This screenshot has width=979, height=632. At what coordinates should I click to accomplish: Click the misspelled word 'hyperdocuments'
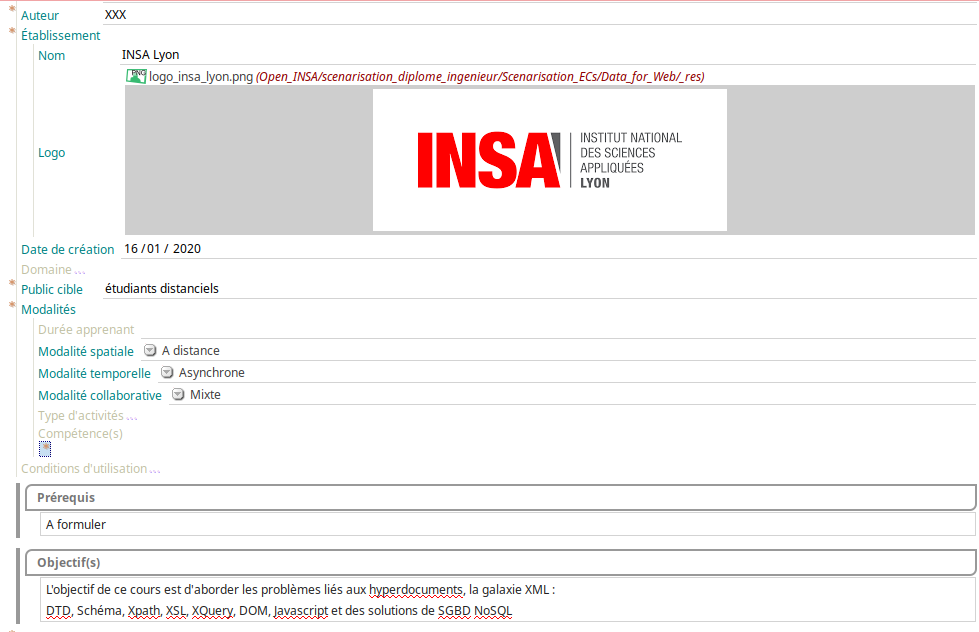coord(415,590)
